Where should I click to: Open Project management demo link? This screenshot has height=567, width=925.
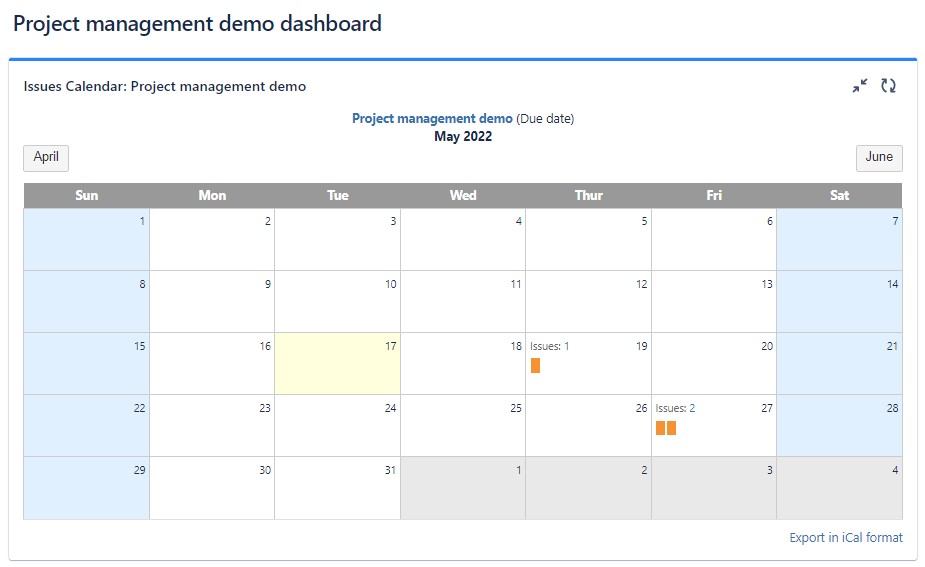pos(432,118)
